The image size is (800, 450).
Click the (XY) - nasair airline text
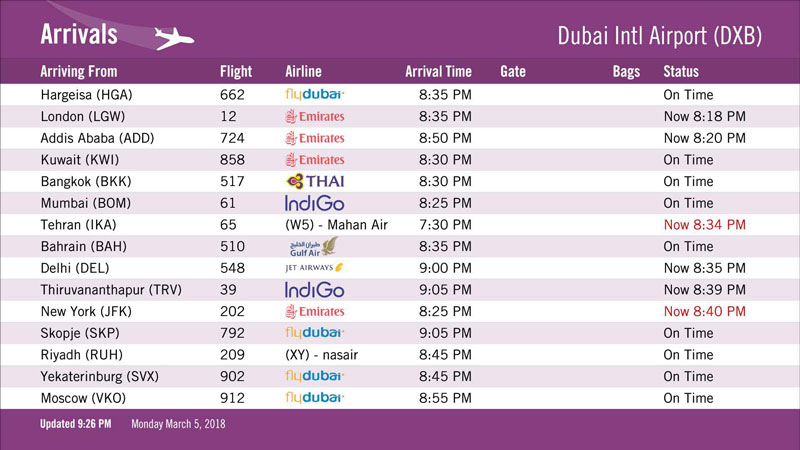click(321, 355)
